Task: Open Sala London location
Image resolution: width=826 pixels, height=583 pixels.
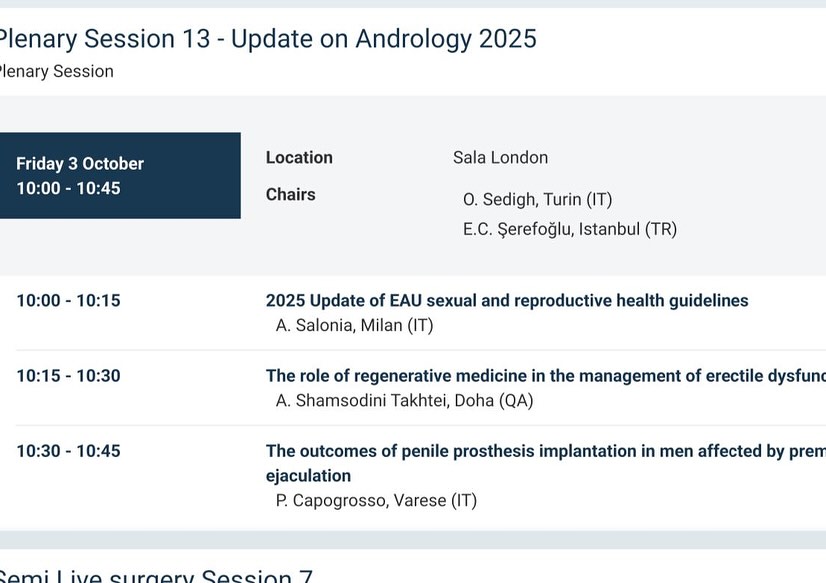Action: (x=500, y=157)
